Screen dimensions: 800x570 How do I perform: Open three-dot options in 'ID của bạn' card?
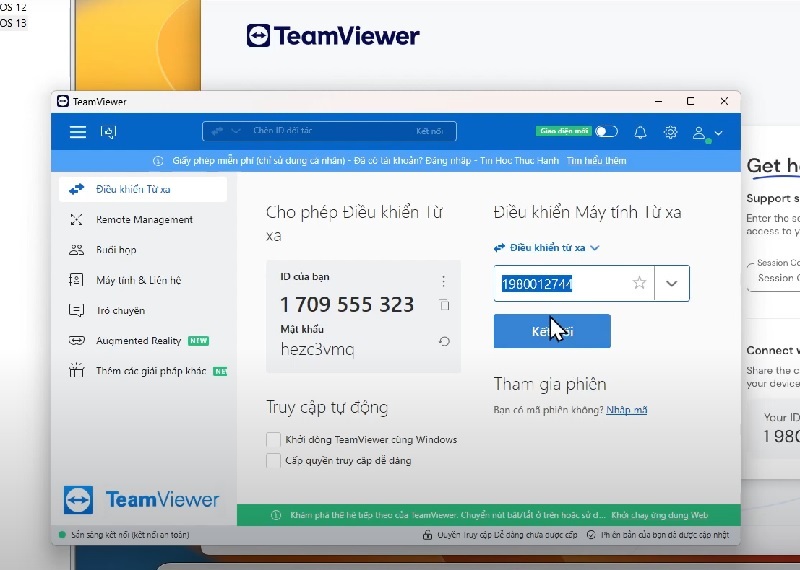point(443,281)
